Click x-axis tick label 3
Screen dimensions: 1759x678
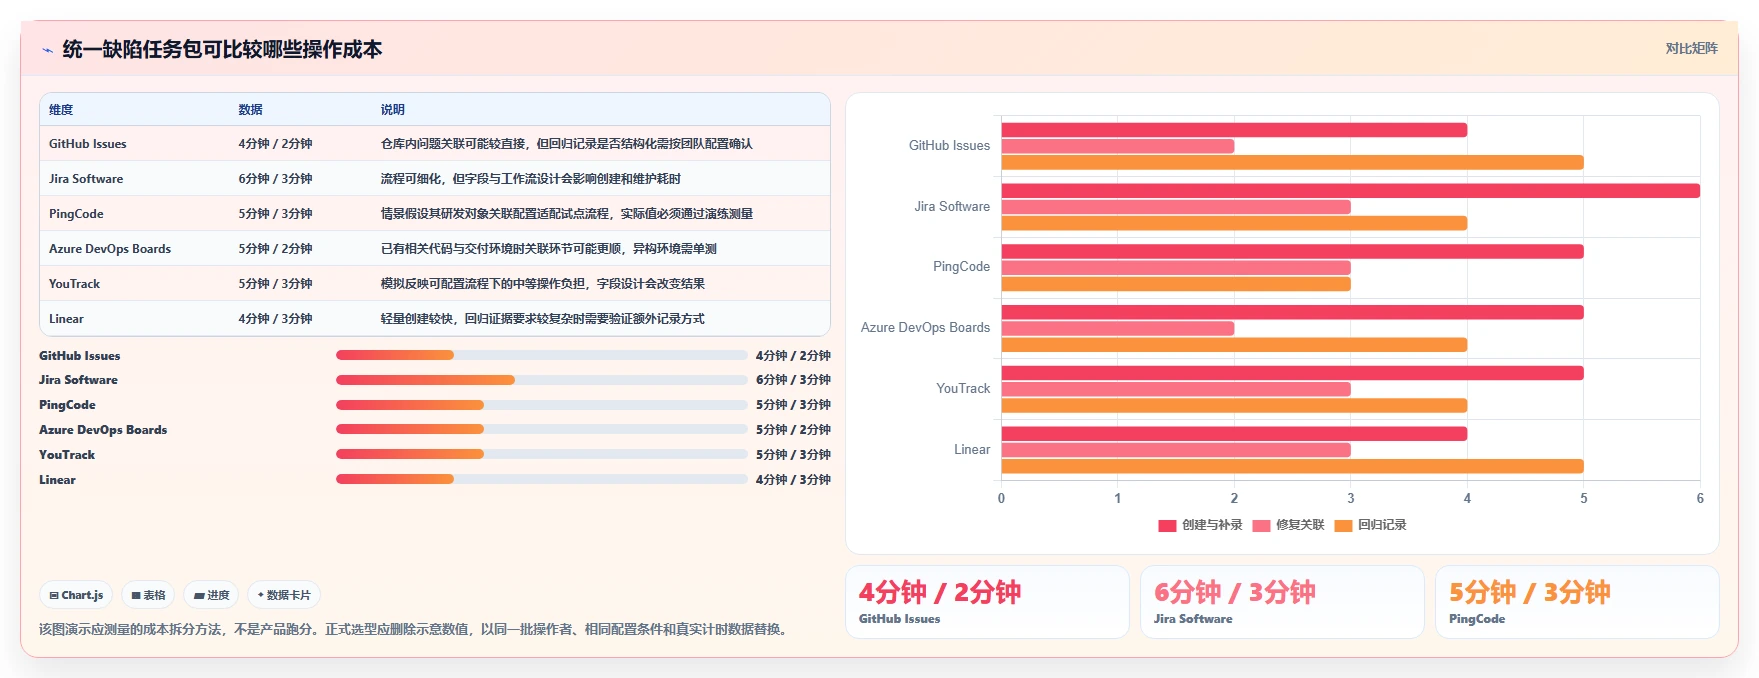coord(1350,498)
